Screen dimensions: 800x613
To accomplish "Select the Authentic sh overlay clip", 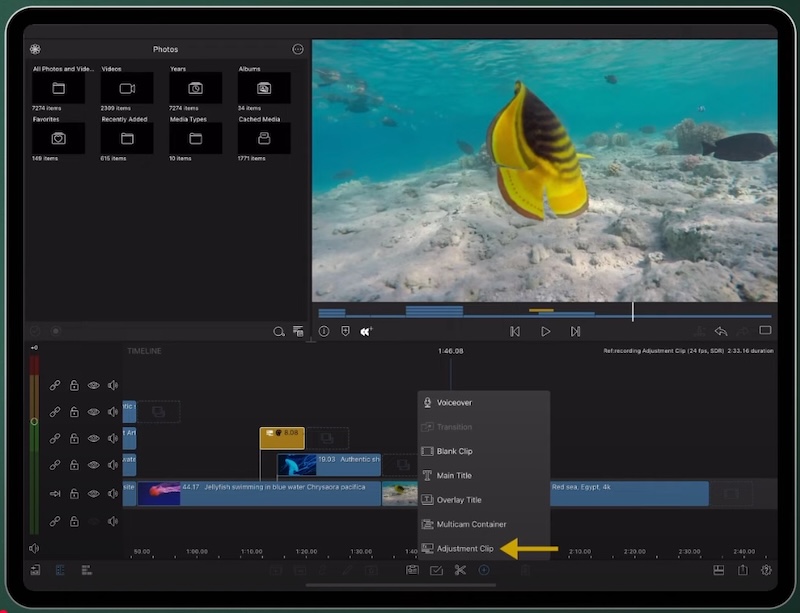I will pyautogui.click(x=329, y=465).
